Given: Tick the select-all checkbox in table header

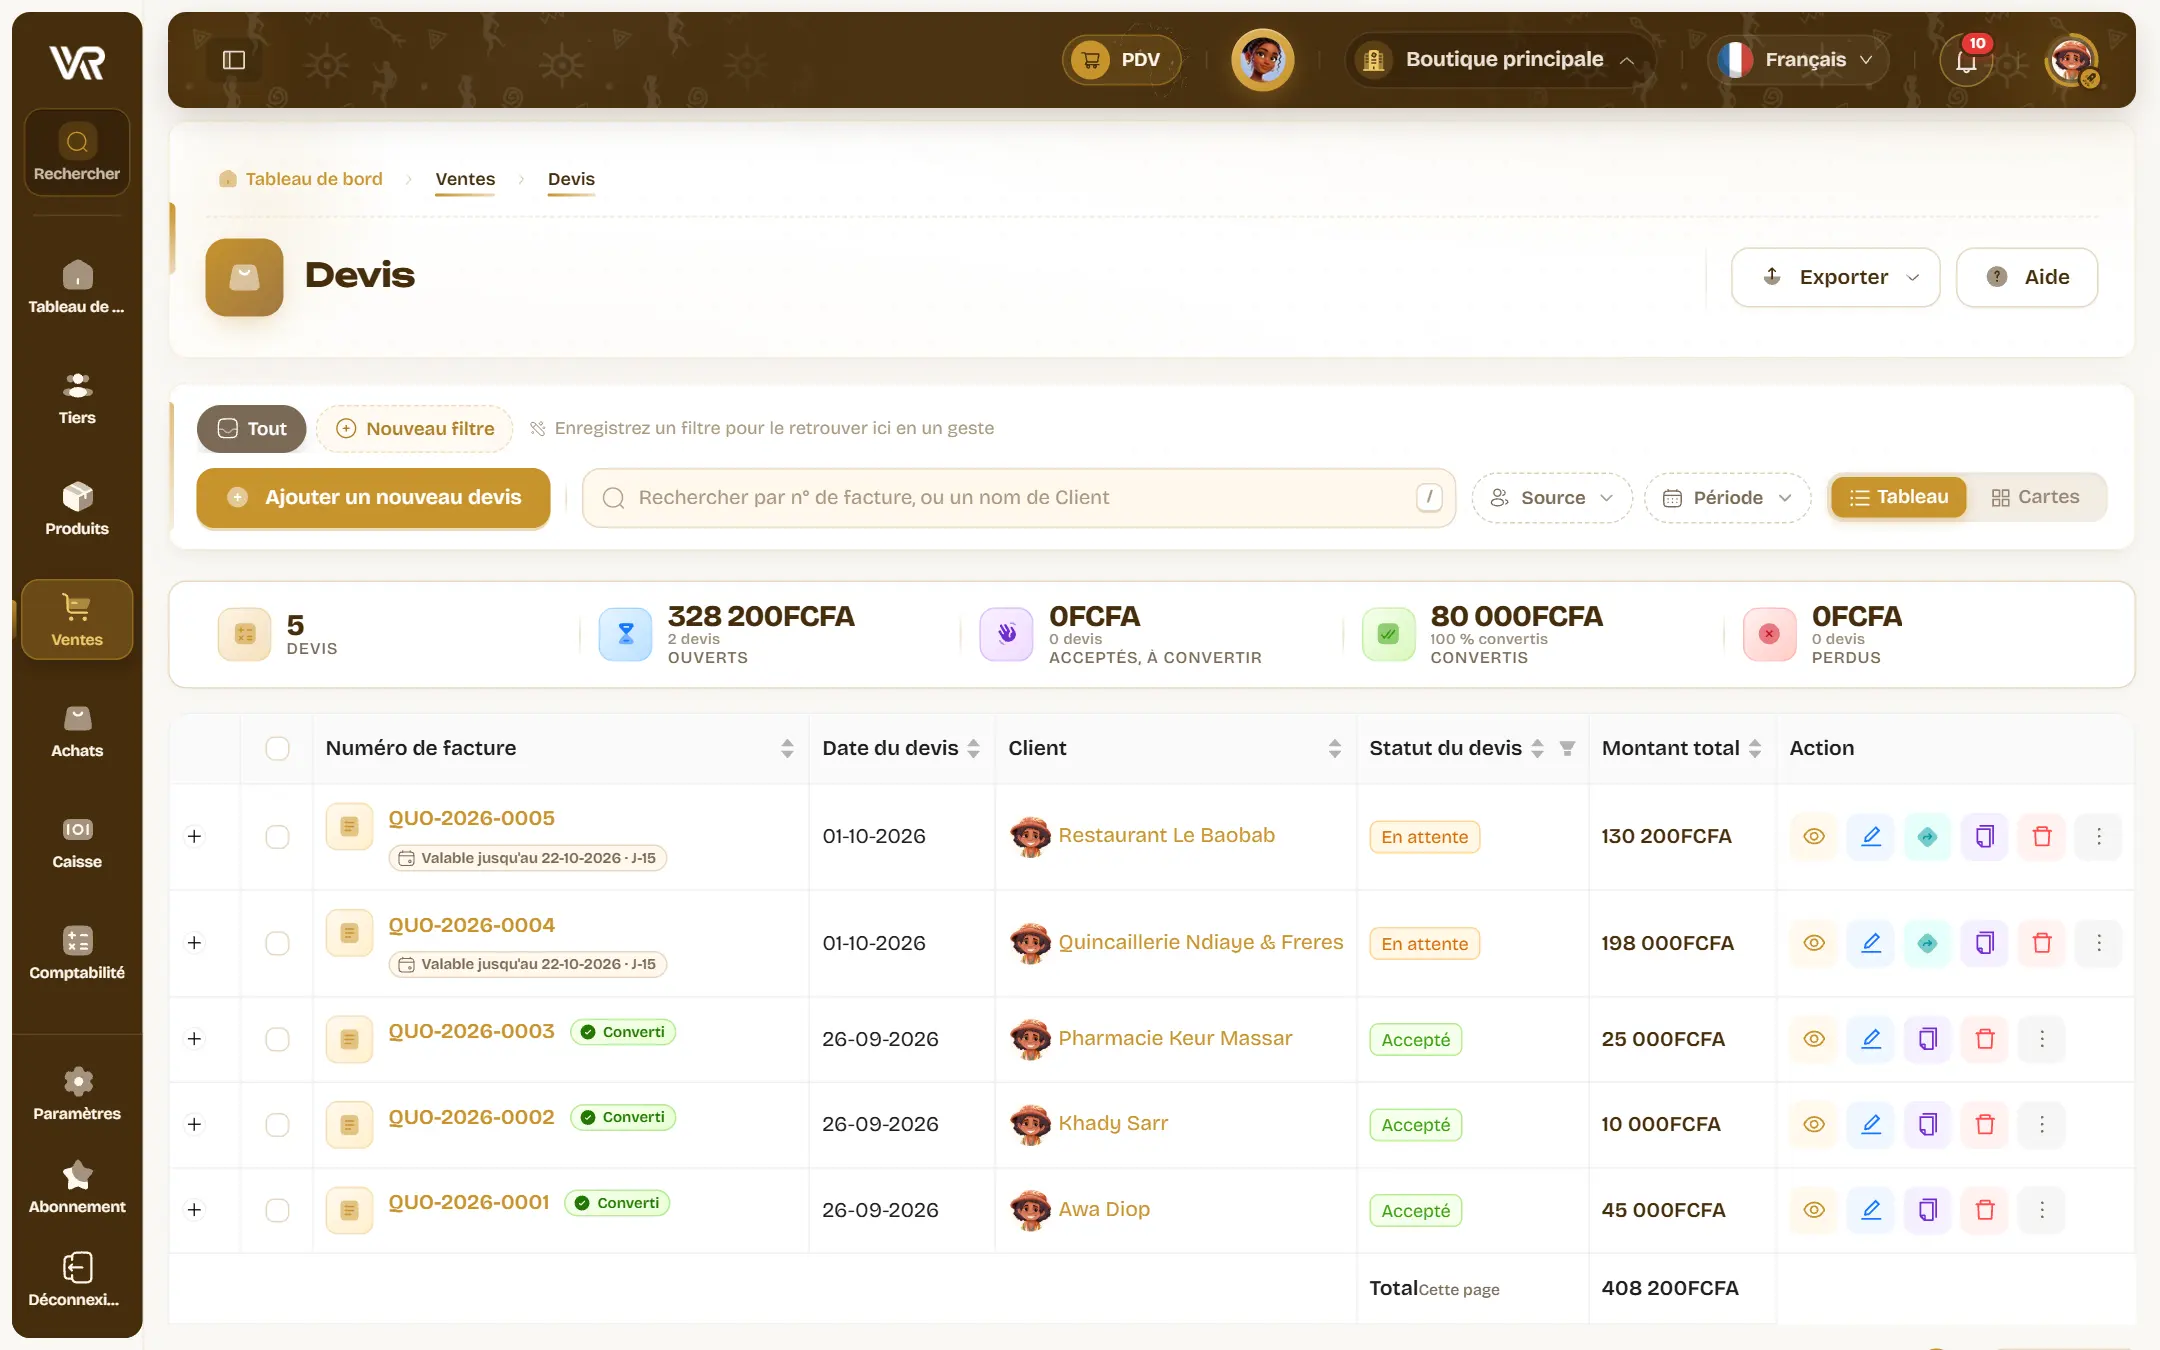Looking at the screenshot, I should pos(277,748).
